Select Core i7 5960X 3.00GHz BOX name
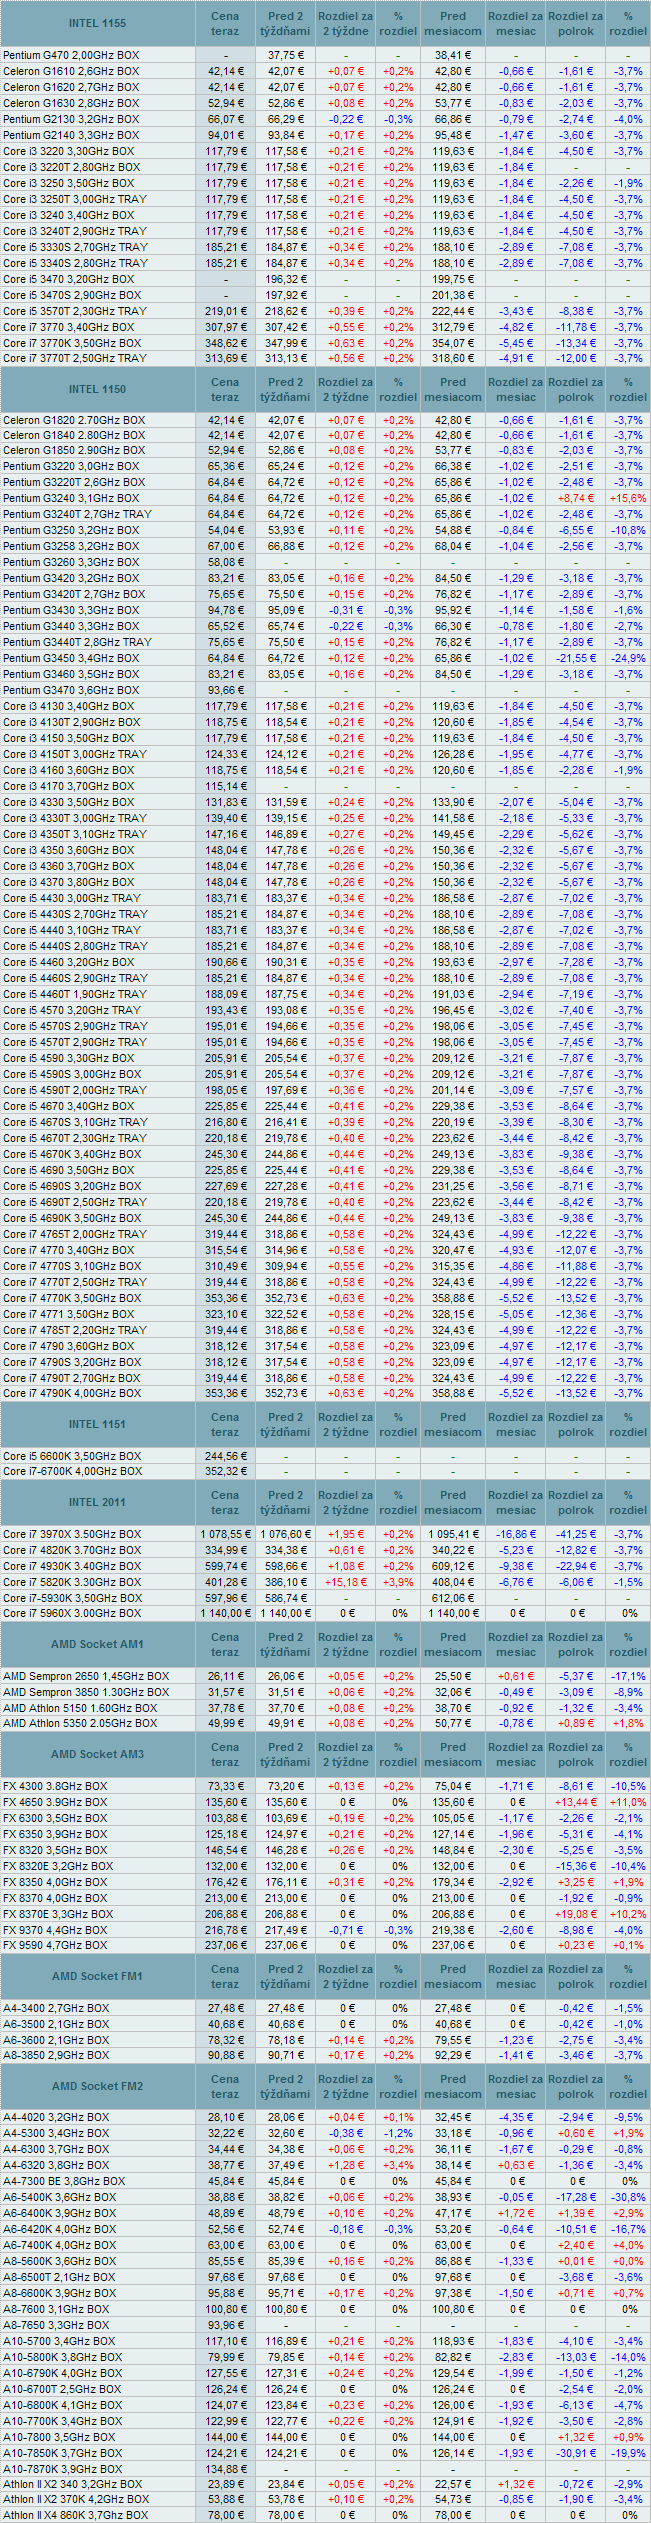651x2523 pixels. tap(72, 1613)
